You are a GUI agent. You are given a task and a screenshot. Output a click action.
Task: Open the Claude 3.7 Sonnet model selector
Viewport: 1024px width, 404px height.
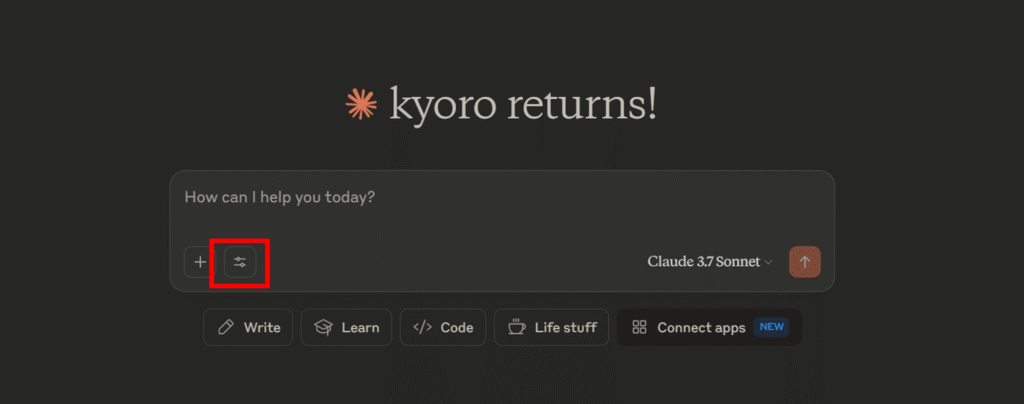(710, 262)
